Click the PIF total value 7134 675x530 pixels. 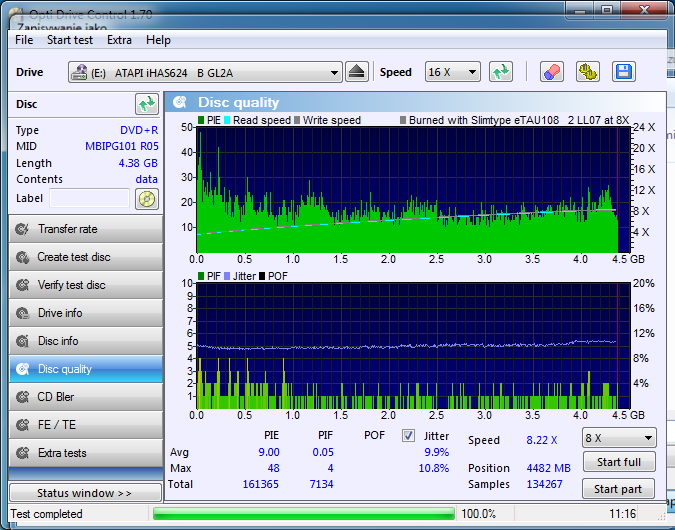click(321, 484)
